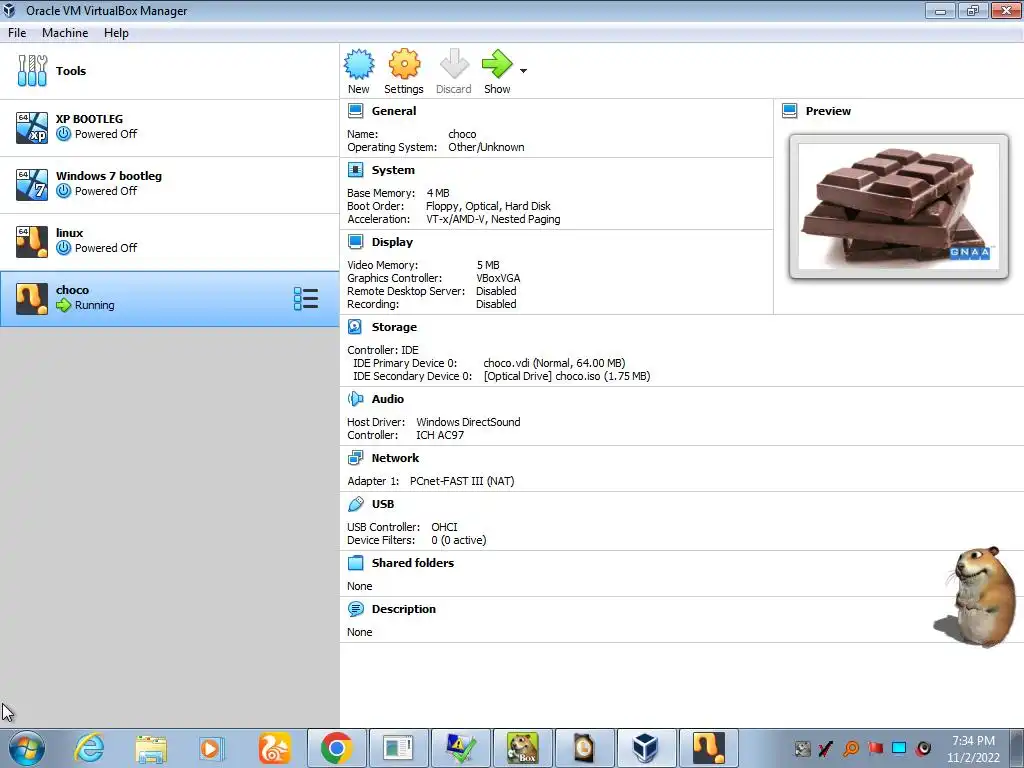Click the General section monitor icon
This screenshot has width=1024, height=768.
pos(355,111)
